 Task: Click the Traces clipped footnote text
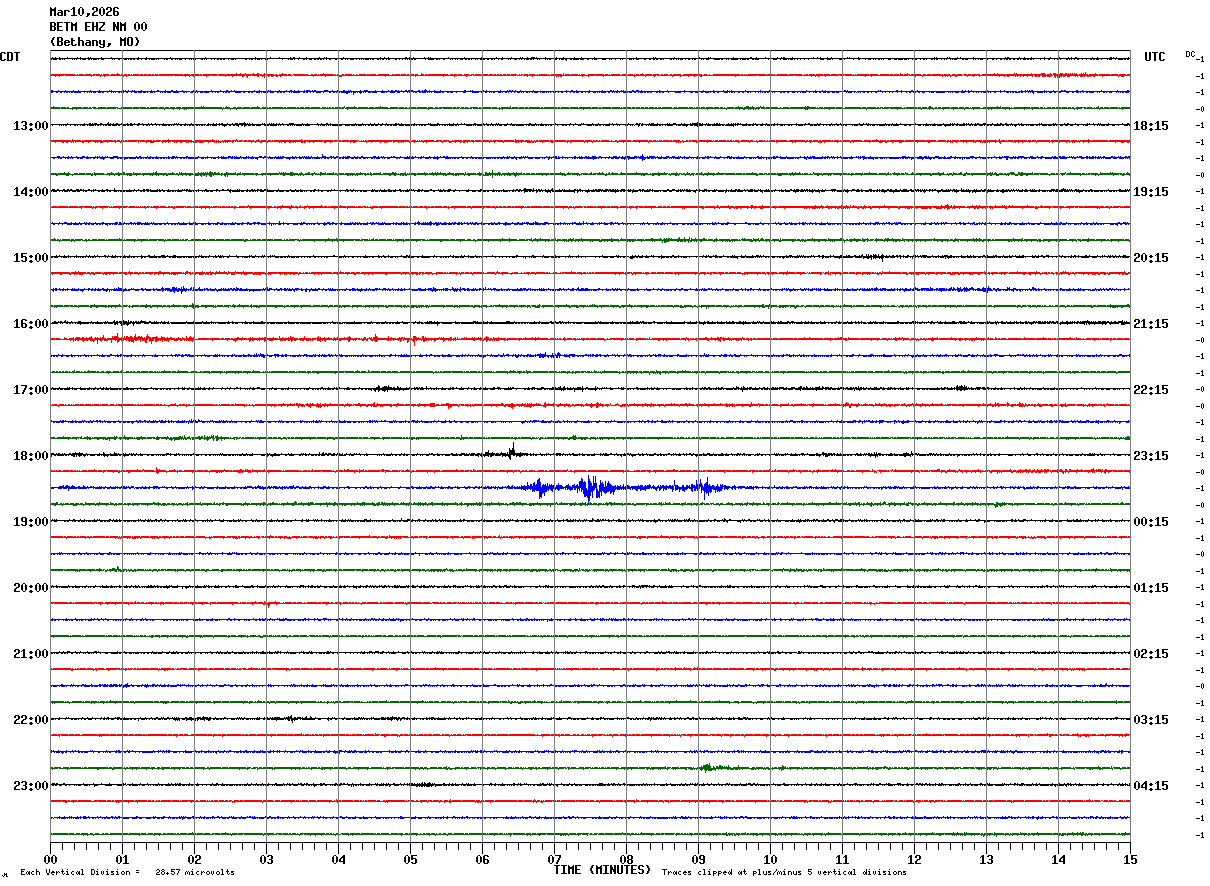(784, 873)
